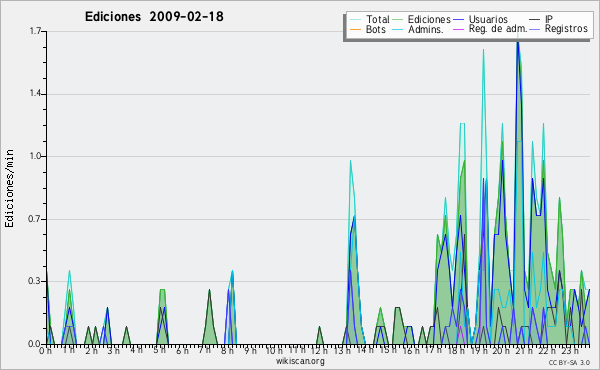Click the 'wikiscan.org' label below the chart
Screen dimensions: 600x370
tap(300, 361)
